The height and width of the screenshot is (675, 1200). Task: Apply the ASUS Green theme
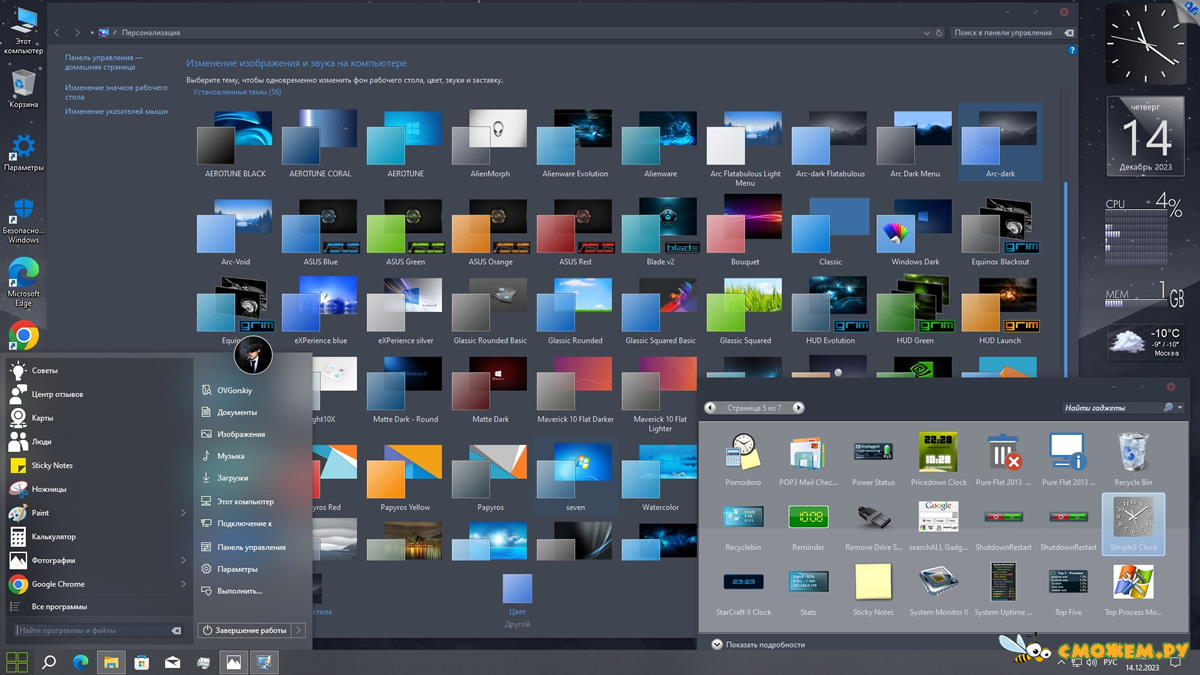click(406, 232)
